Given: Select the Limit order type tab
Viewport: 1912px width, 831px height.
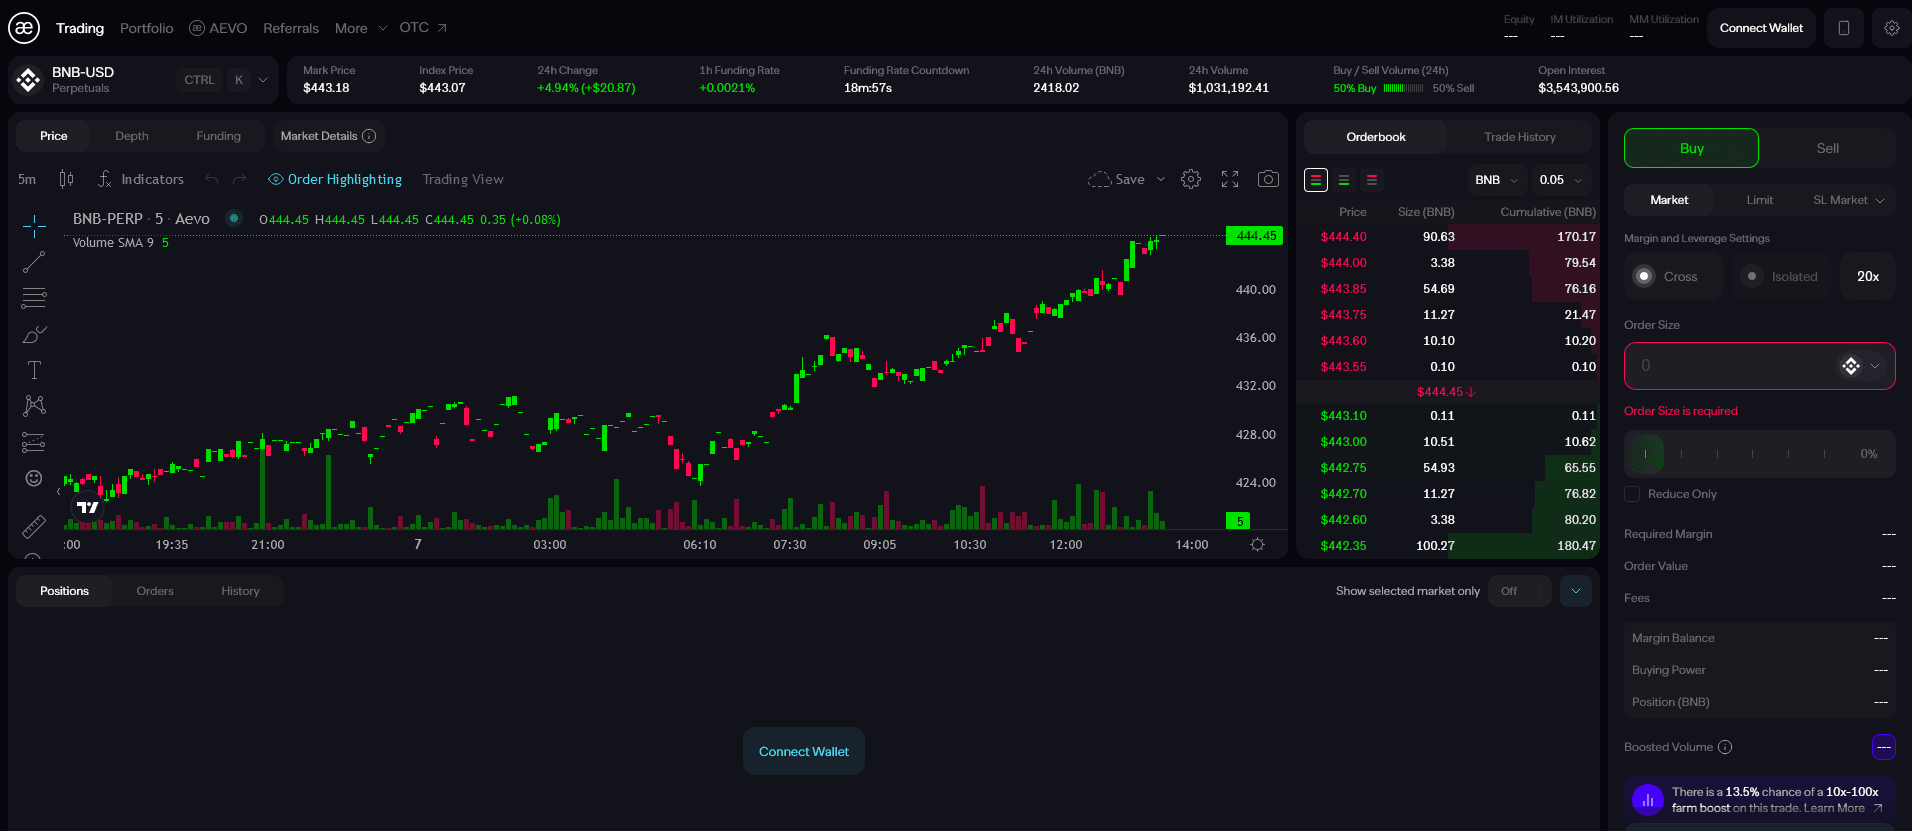Looking at the screenshot, I should [x=1760, y=200].
